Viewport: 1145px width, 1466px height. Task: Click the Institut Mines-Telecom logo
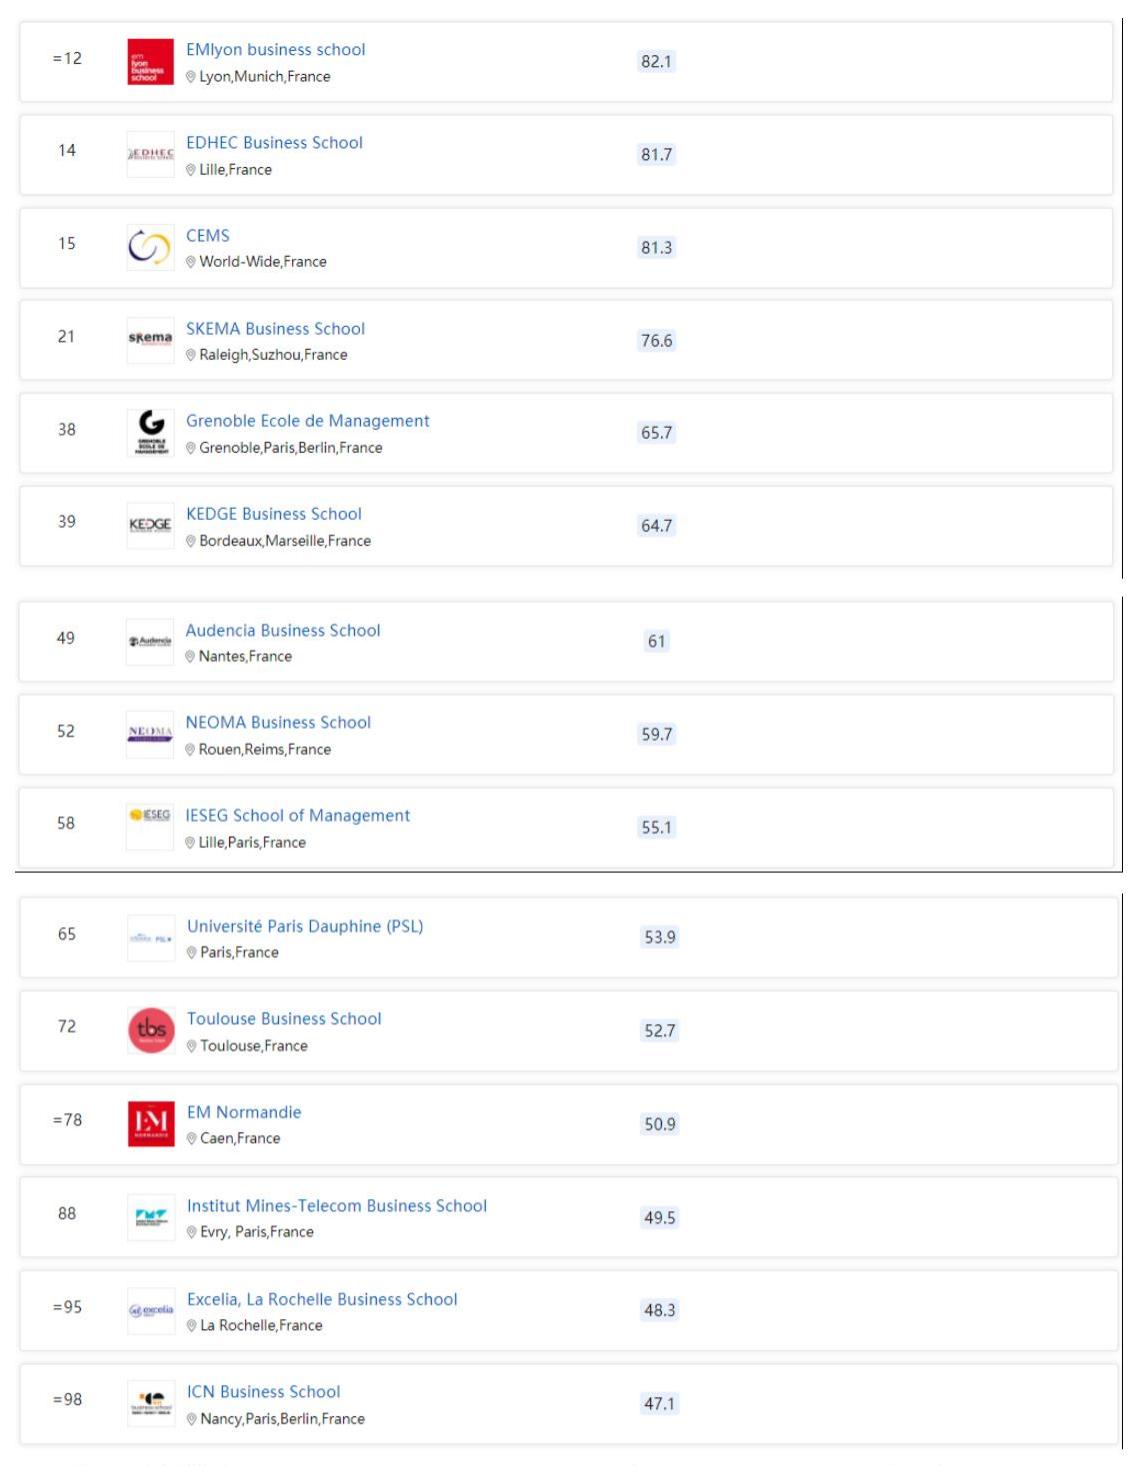(151, 1217)
